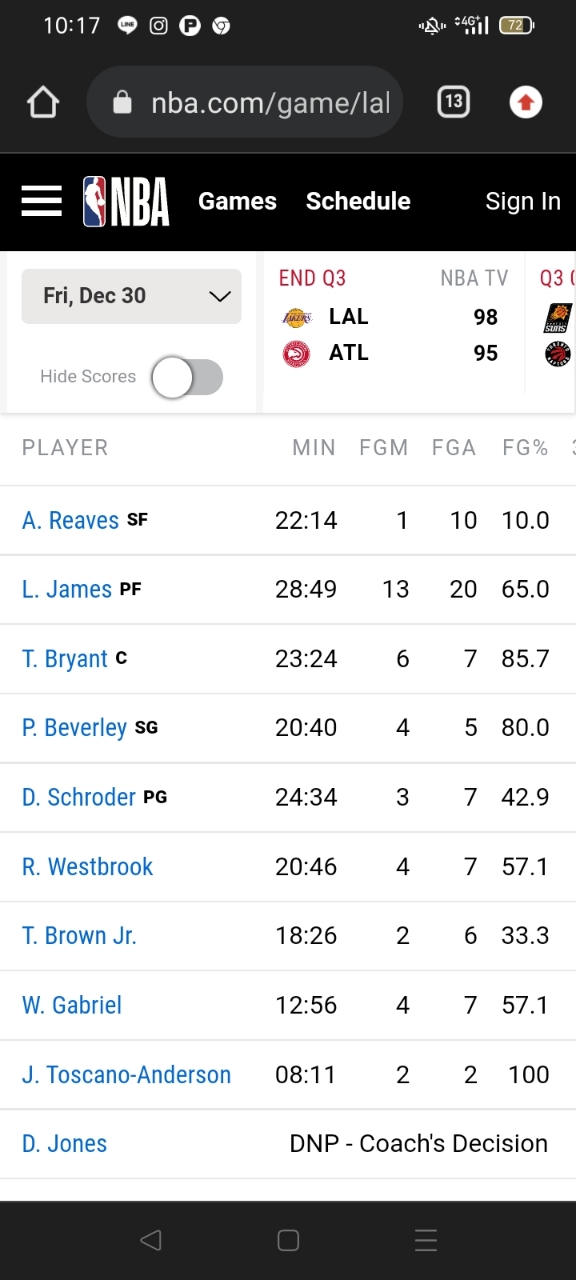Tap the red upload arrow icon
Image resolution: width=576 pixels, height=1280 pixels.
[x=526, y=102]
